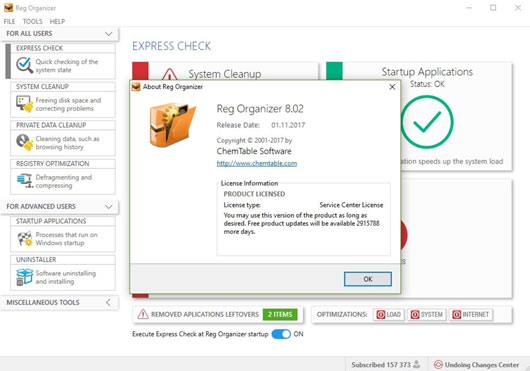Image resolution: width=530 pixels, height=371 pixels.
Task: Click the INTERNET optimization button
Action: coord(471,315)
